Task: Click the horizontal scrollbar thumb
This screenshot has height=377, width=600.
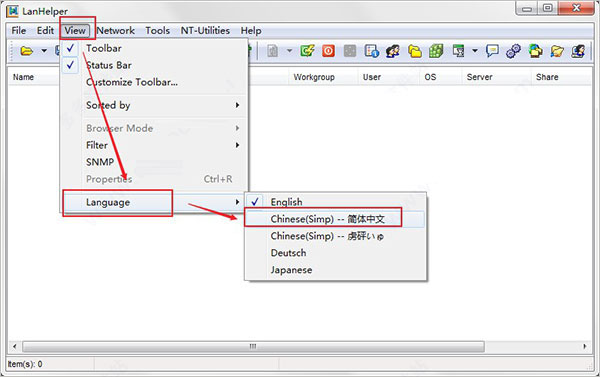Action: pyautogui.click(x=253, y=346)
